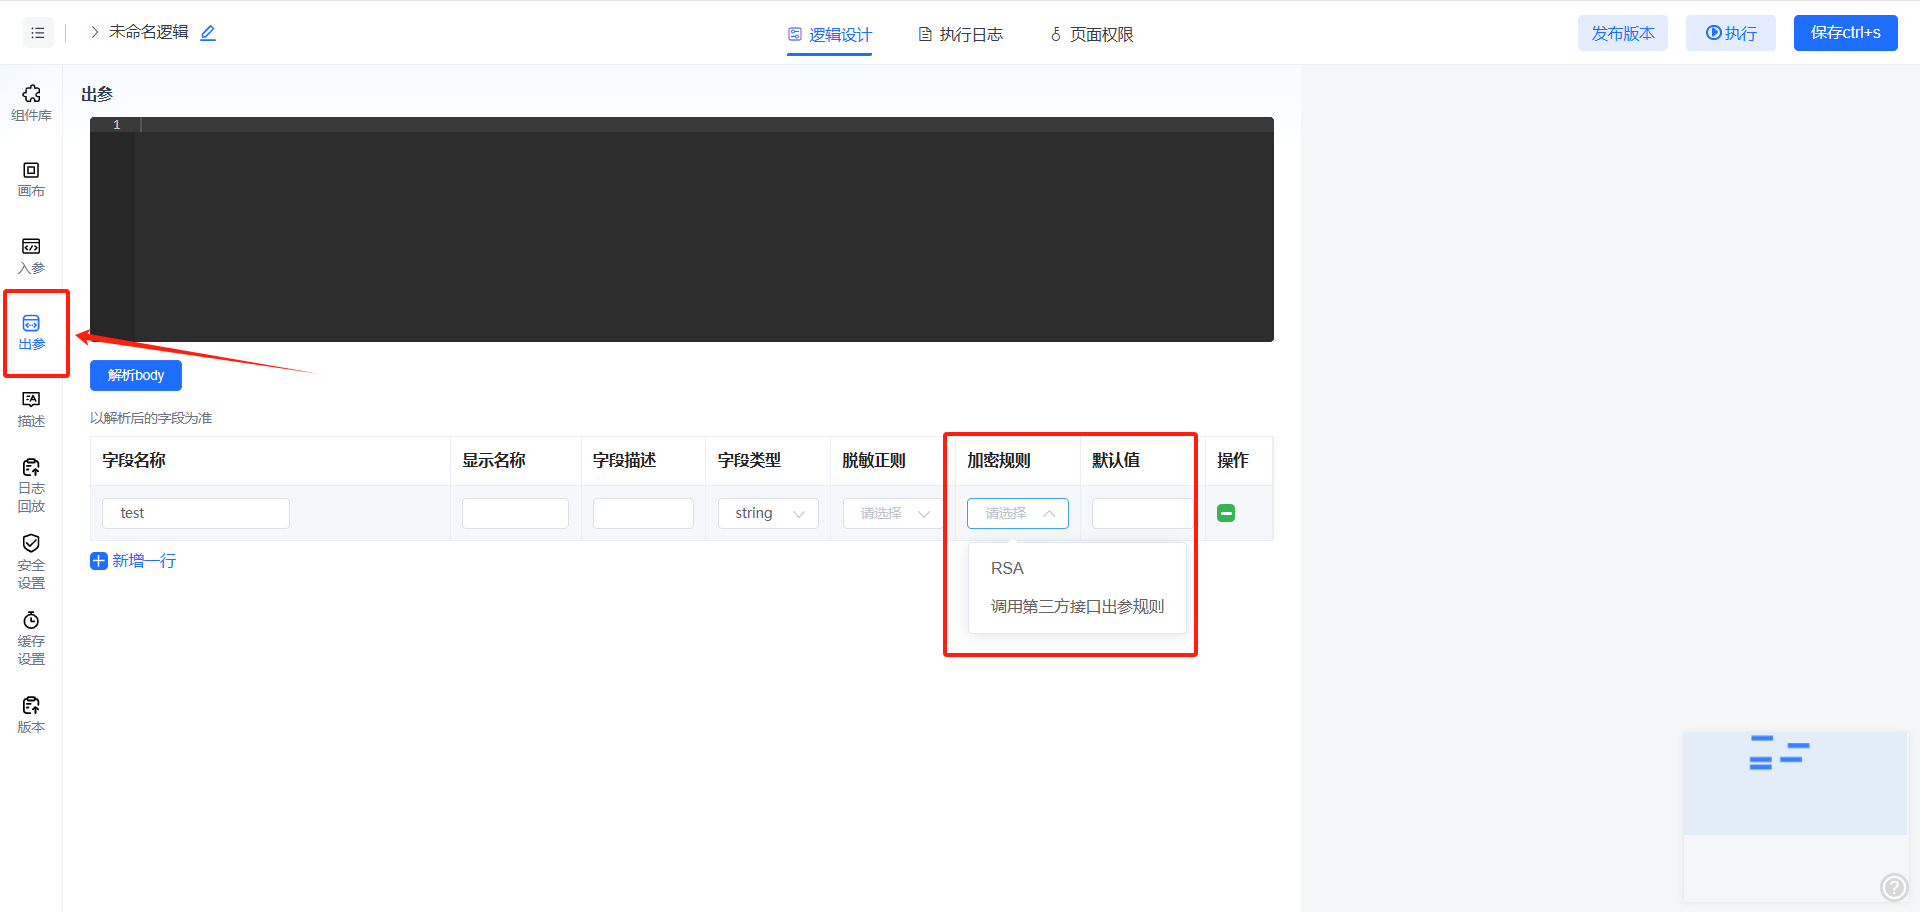Open the 安全设置 security settings panel
Screen dimensions: 1920x912
(31, 562)
